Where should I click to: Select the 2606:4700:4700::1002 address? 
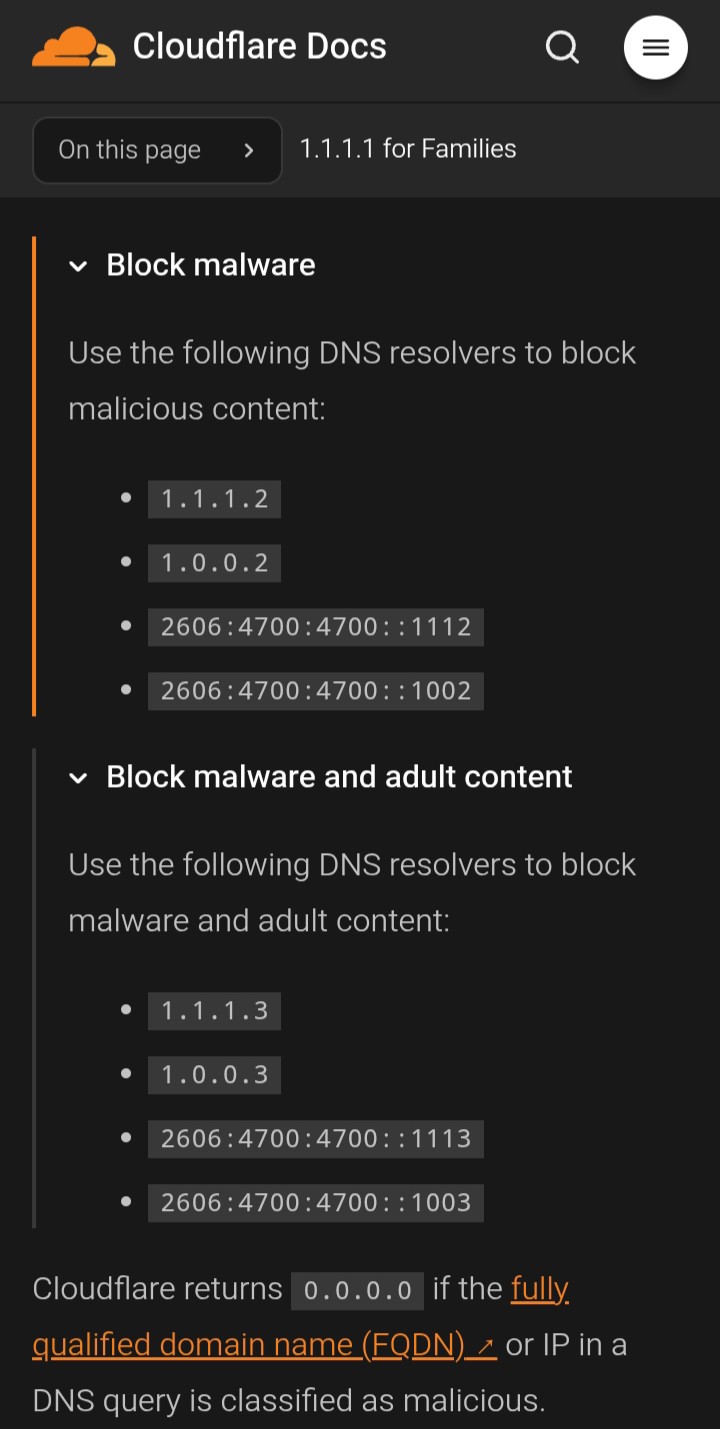click(x=316, y=691)
